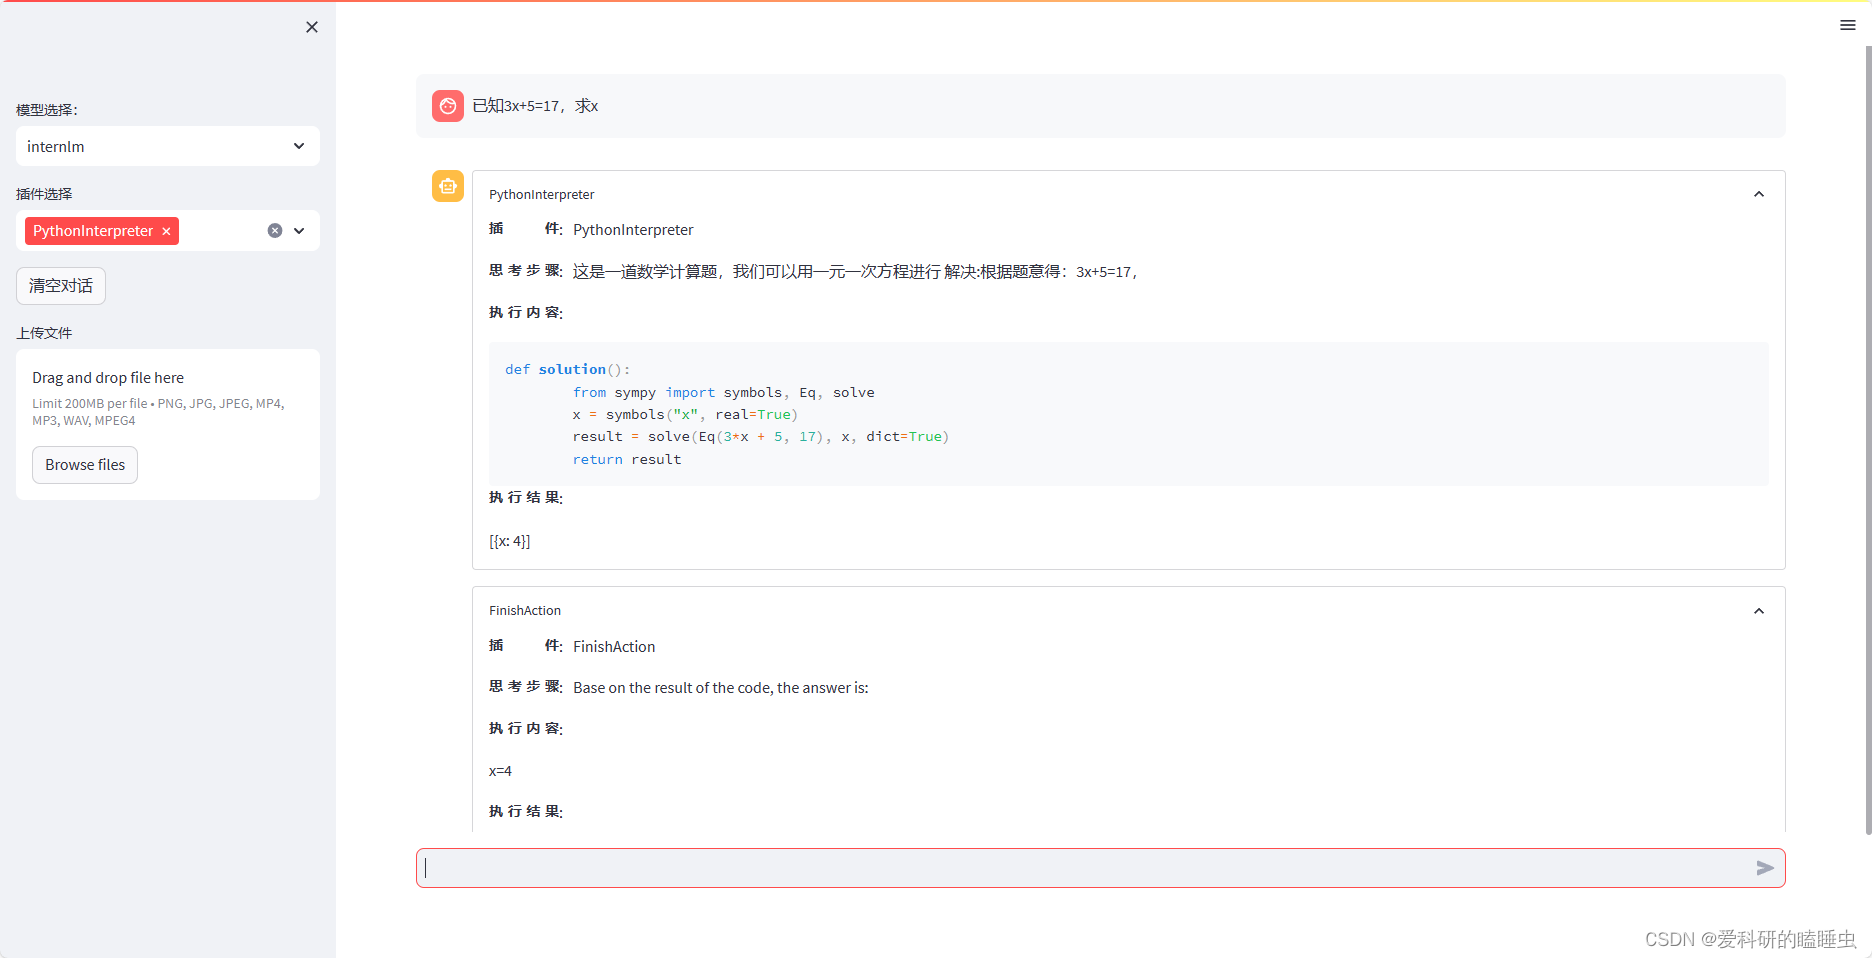Click Browse files button
This screenshot has height=958, width=1872.
[x=85, y=465]
